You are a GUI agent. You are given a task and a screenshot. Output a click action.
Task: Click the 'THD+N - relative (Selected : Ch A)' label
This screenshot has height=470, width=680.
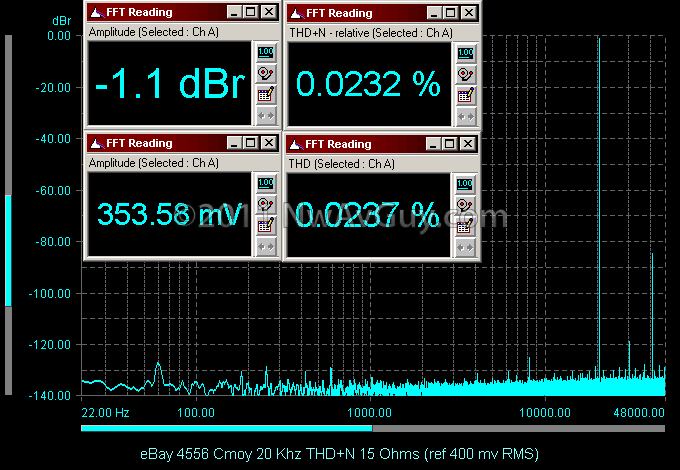371,33
